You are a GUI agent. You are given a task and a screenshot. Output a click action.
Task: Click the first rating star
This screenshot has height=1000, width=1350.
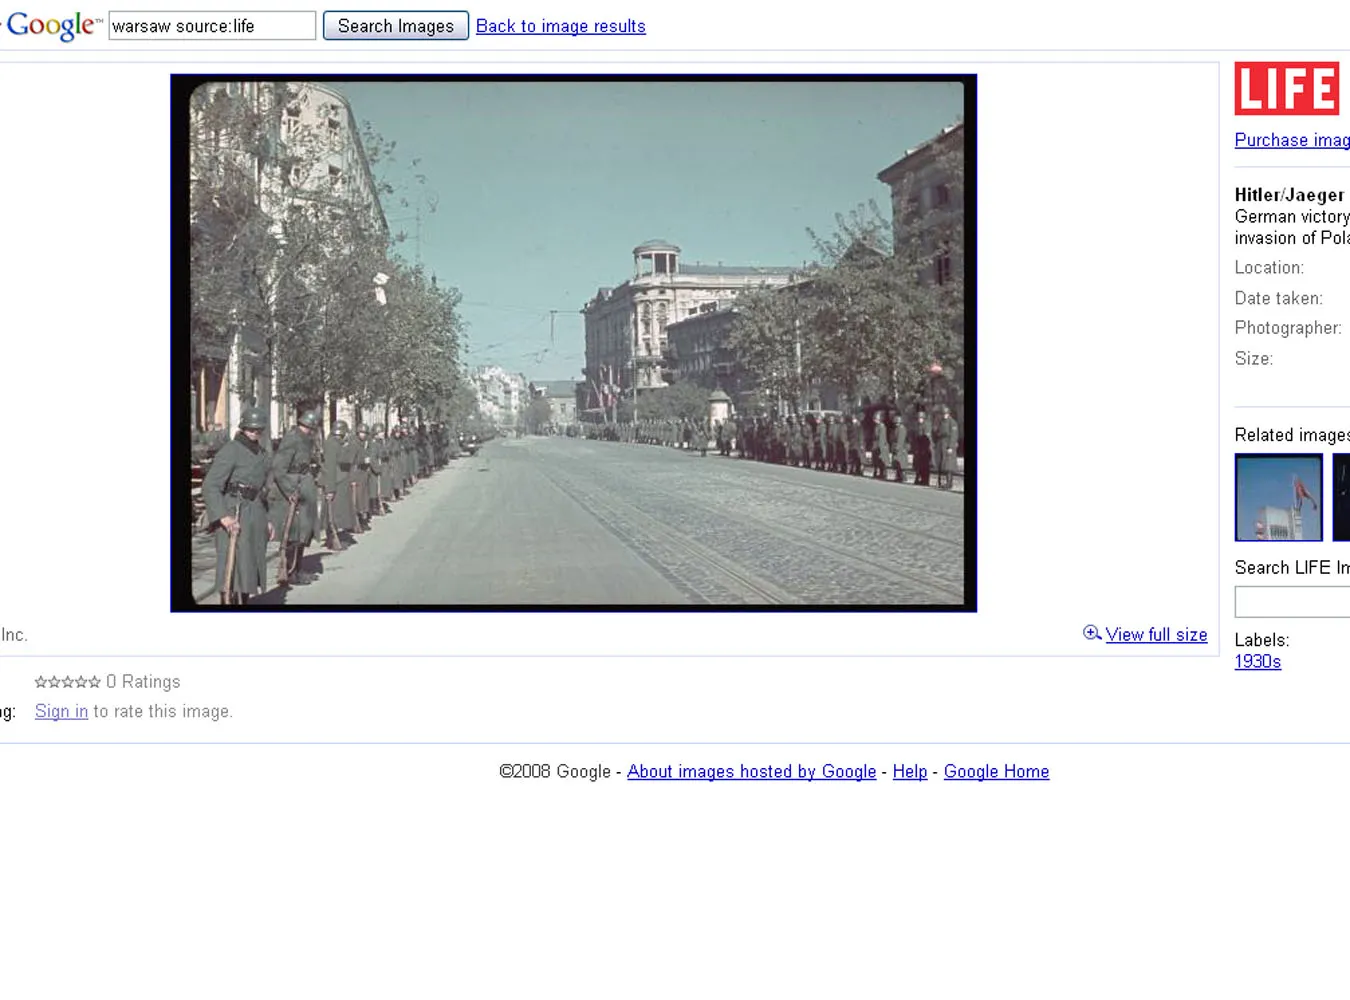coord(41,682)
